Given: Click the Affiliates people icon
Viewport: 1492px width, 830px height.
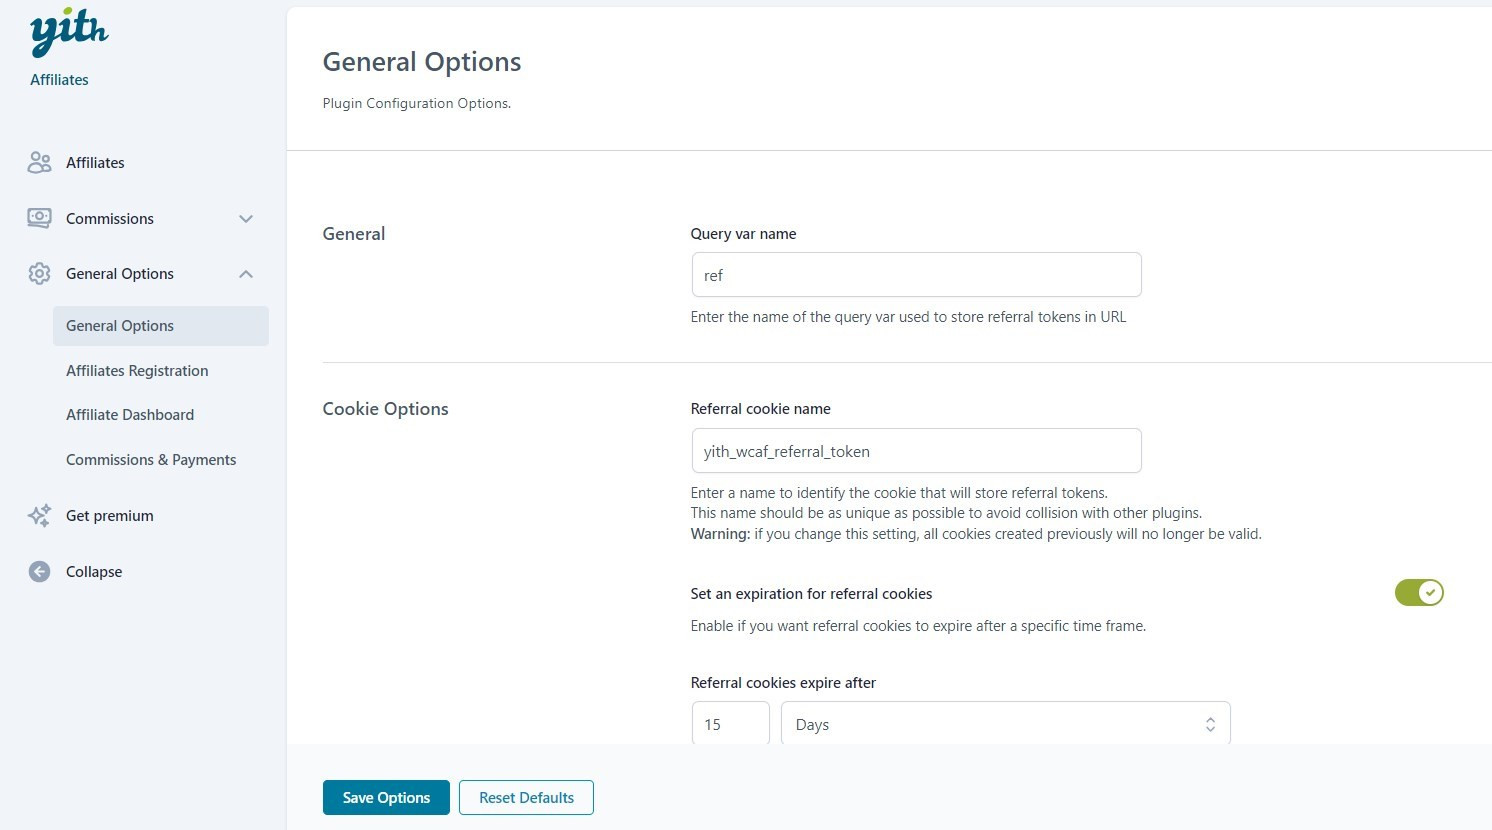Looking at the screenshot, I should pyautogui.click(x=39, y=162).
